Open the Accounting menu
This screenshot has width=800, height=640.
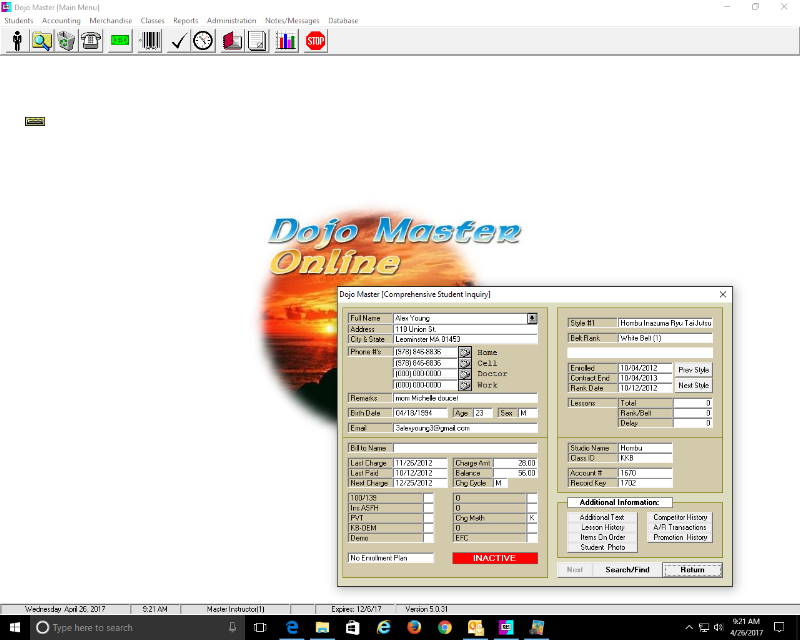click(61, 20)
